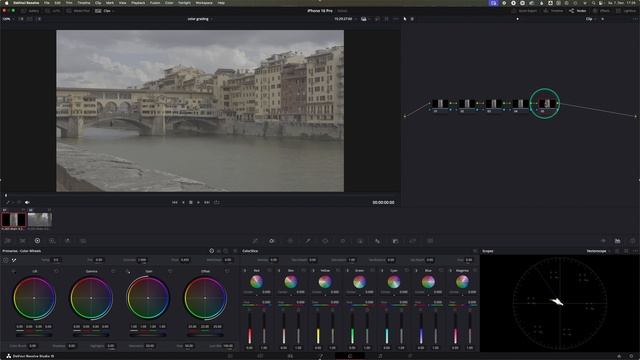
Task: Open the Key palette
Action: click(x=395, y=241)
